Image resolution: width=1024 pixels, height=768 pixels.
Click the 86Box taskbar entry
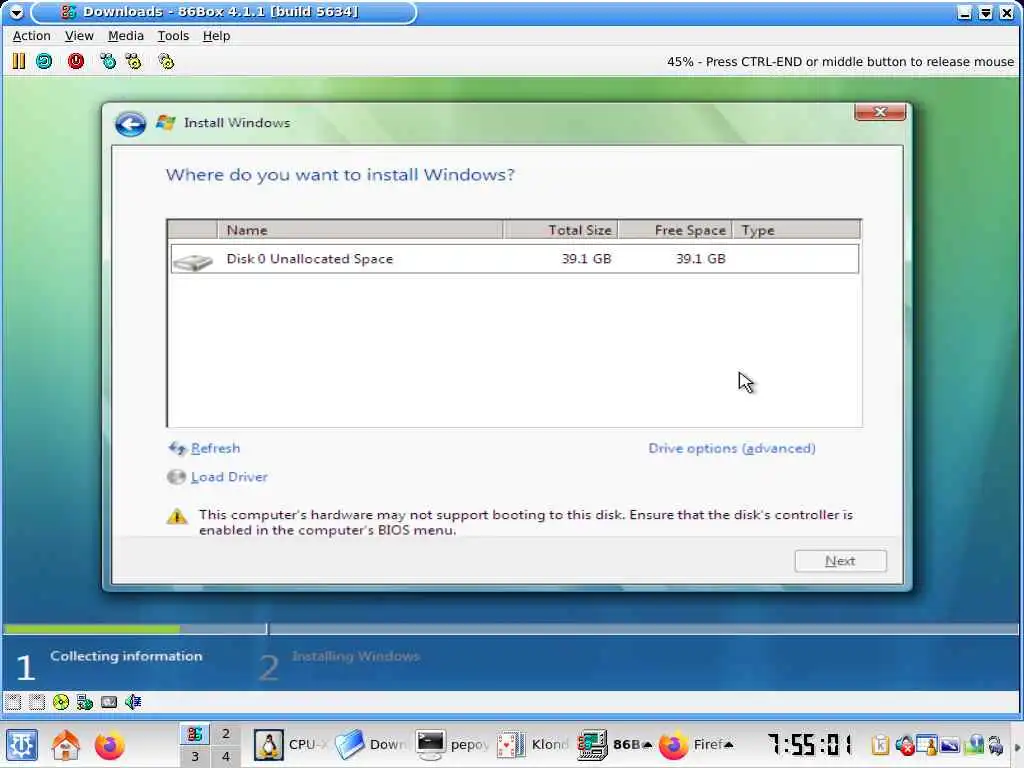pos(615,744)
